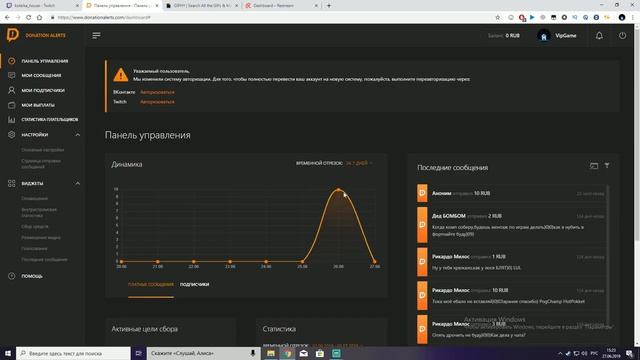Click the chart peak point at 26.06
The width and height of the screenshot is (640, 360).
(x=338, y=190)
